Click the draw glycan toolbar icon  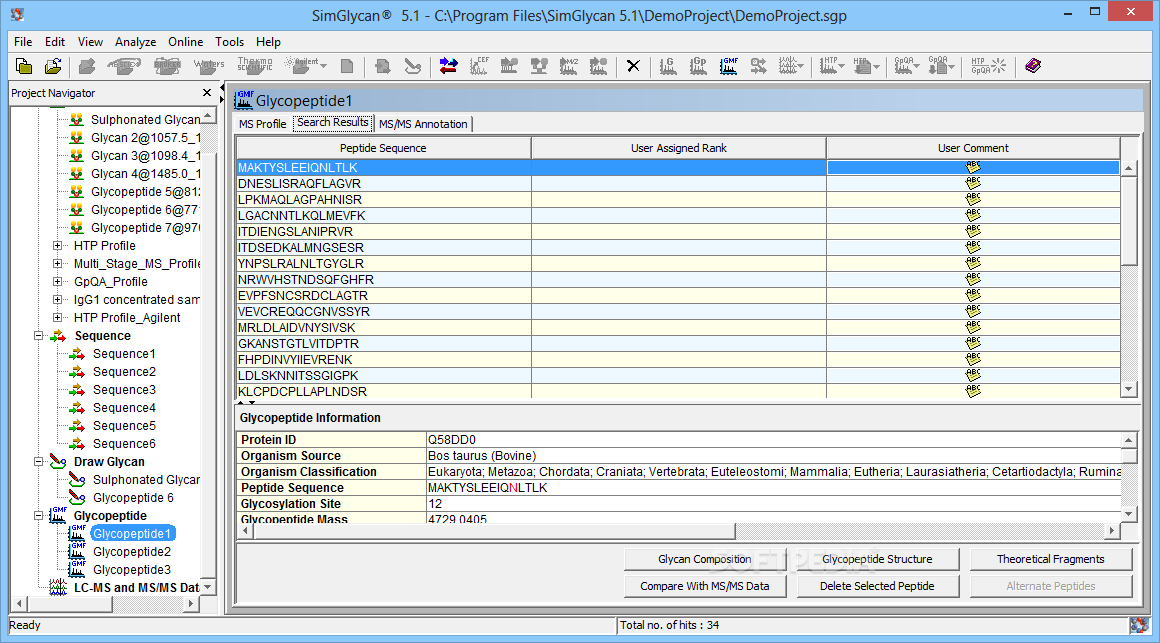413,67
